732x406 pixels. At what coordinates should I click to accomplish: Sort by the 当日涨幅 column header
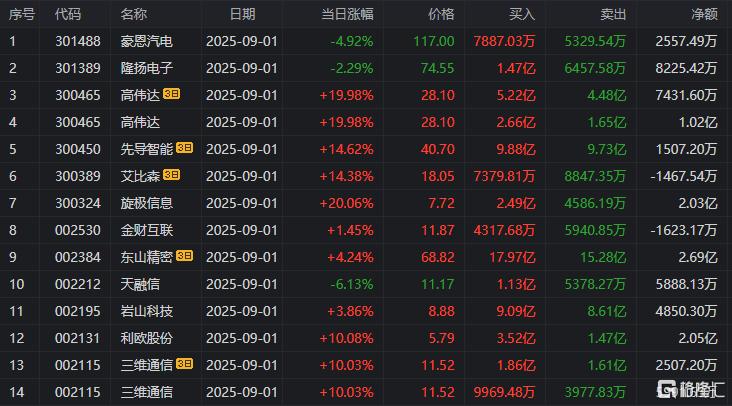point(347,14)
